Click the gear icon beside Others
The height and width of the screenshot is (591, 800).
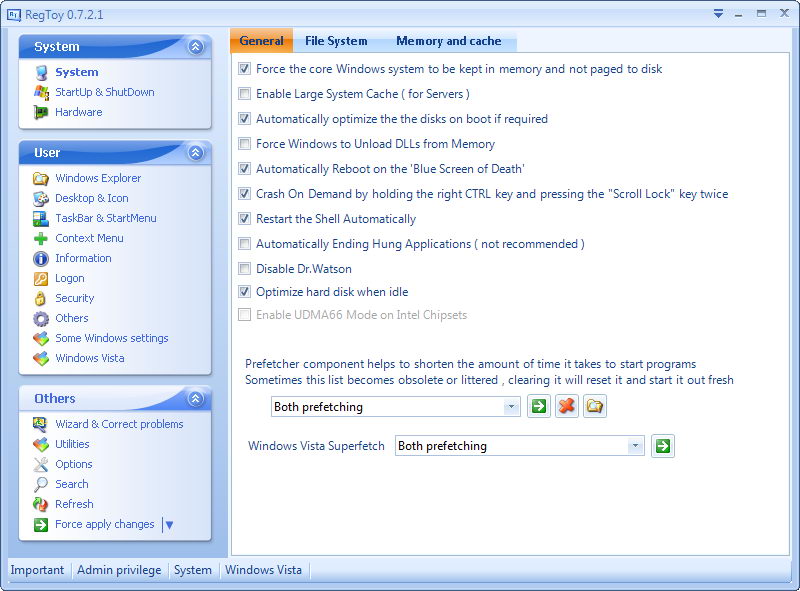coord(41,318)
